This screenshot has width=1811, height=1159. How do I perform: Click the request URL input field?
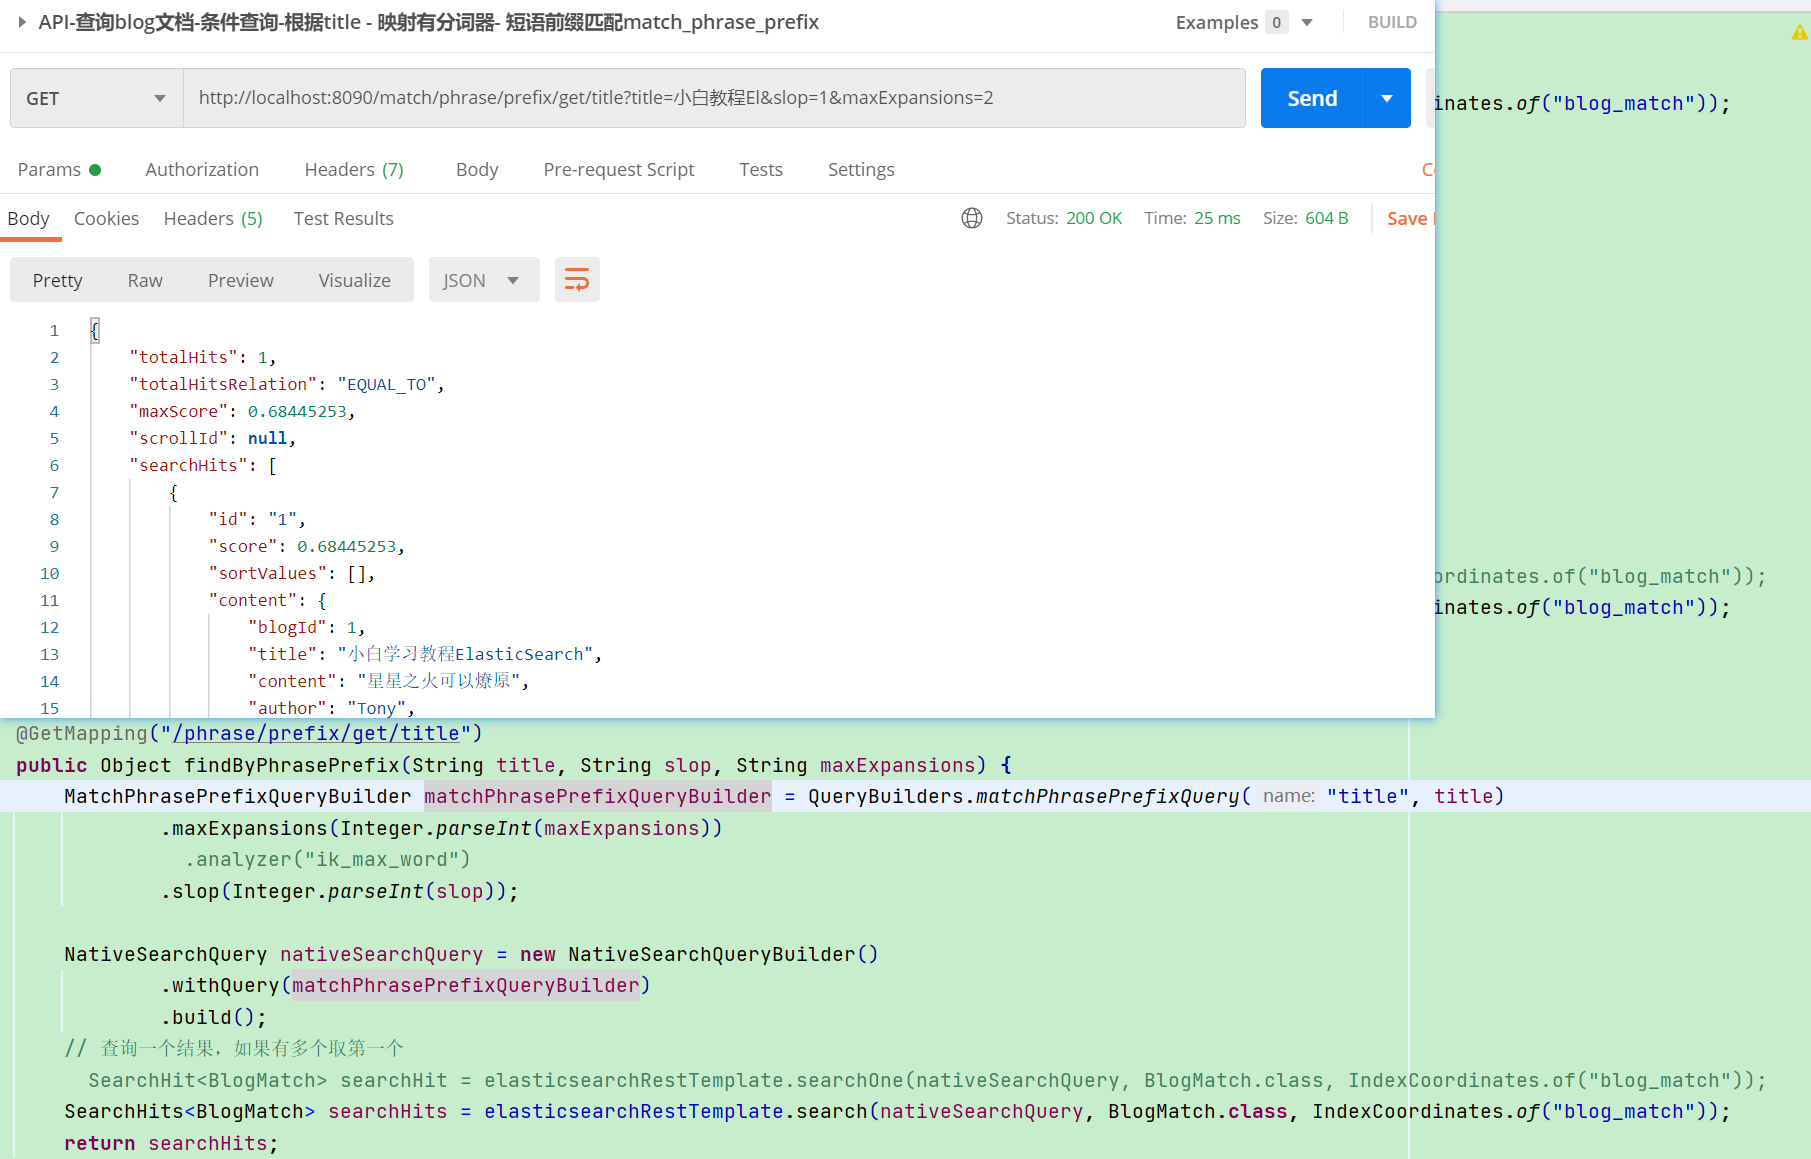point(714,98)
